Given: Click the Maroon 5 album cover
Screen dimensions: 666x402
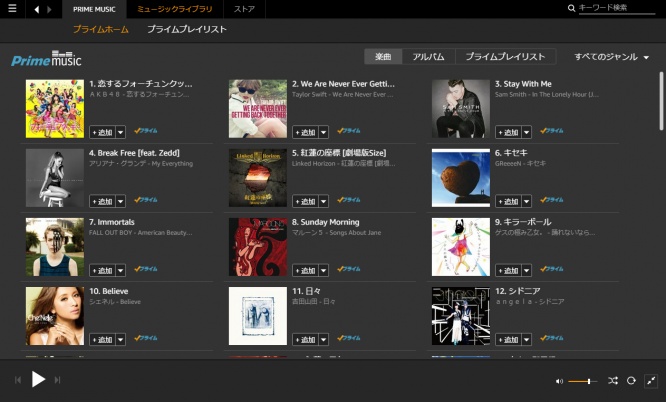Looking at the screenshot, I should (x=258, y=247).
